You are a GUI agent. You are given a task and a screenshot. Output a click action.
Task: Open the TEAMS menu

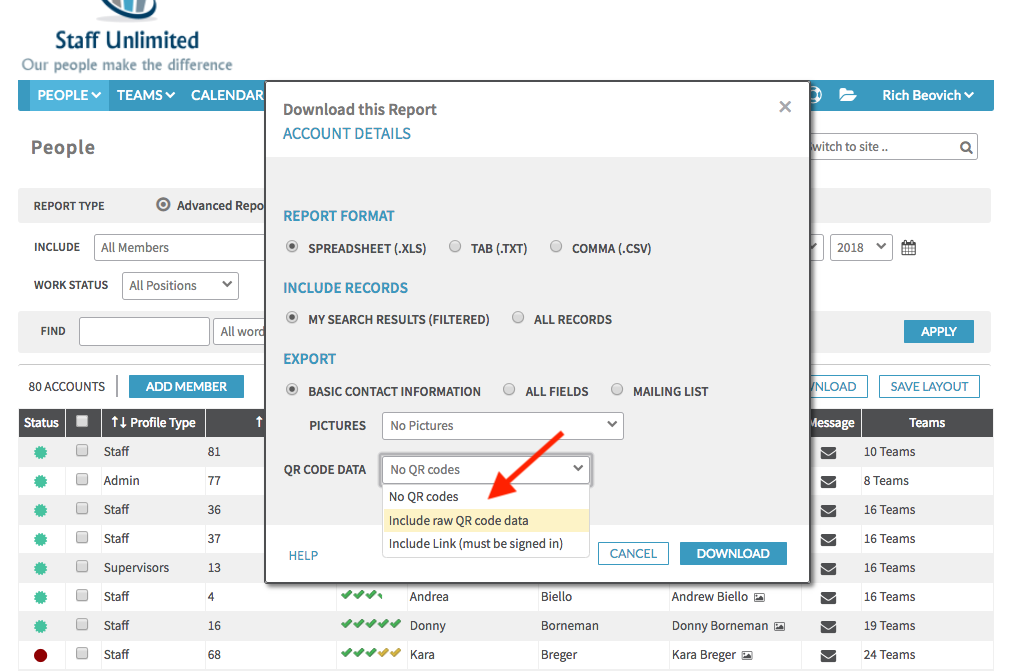tap(146, 96)
